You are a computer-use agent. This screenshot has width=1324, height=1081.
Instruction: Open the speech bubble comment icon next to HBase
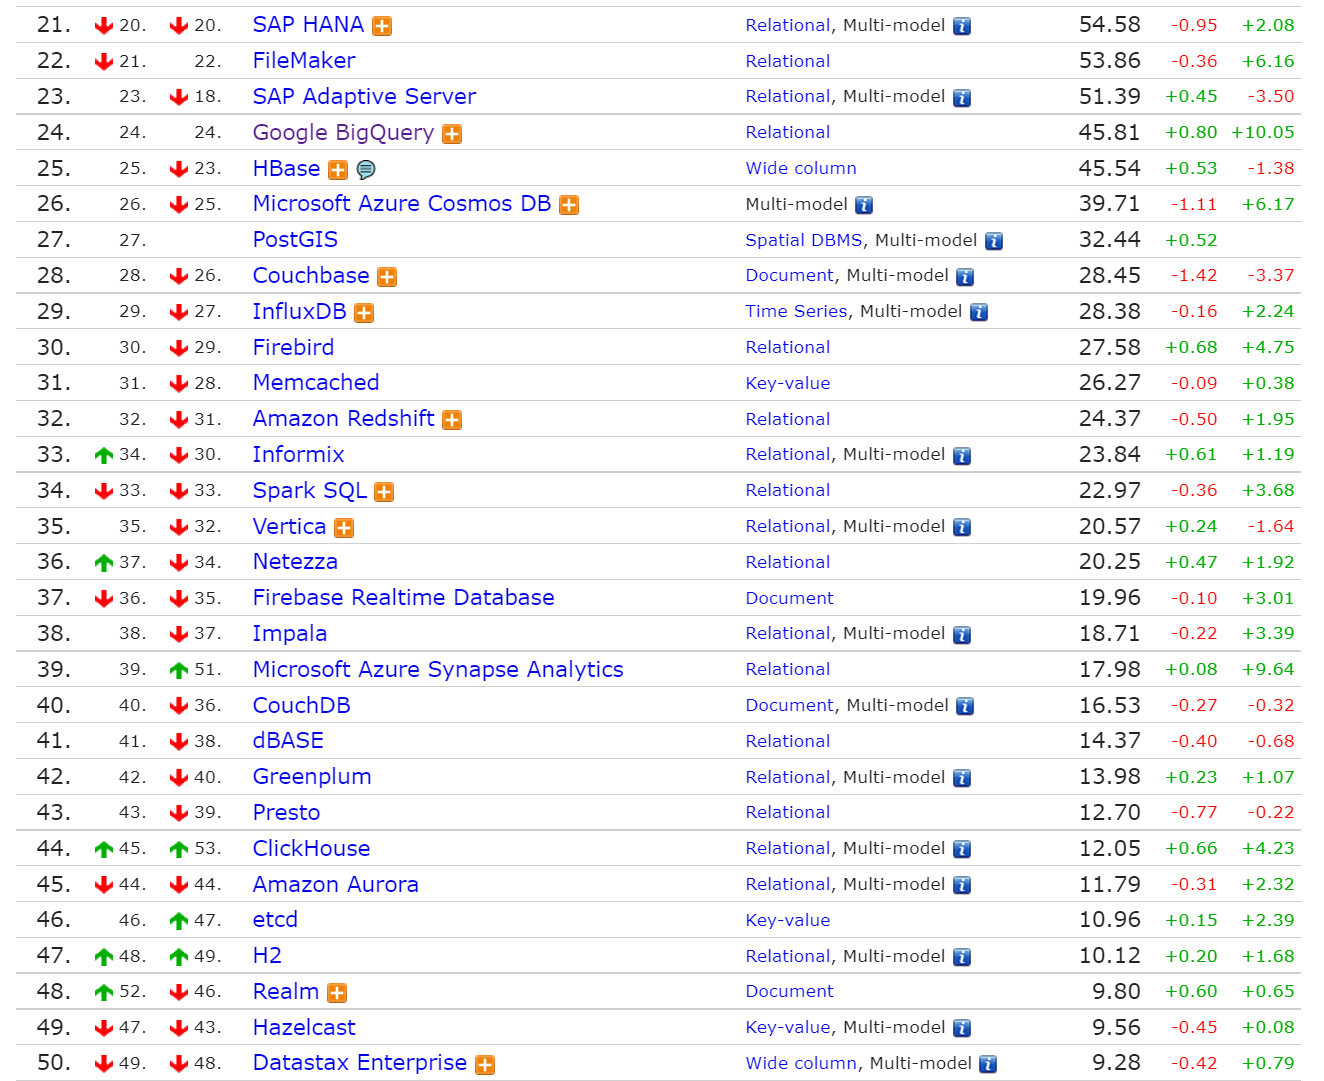click(x=366, y=170)
